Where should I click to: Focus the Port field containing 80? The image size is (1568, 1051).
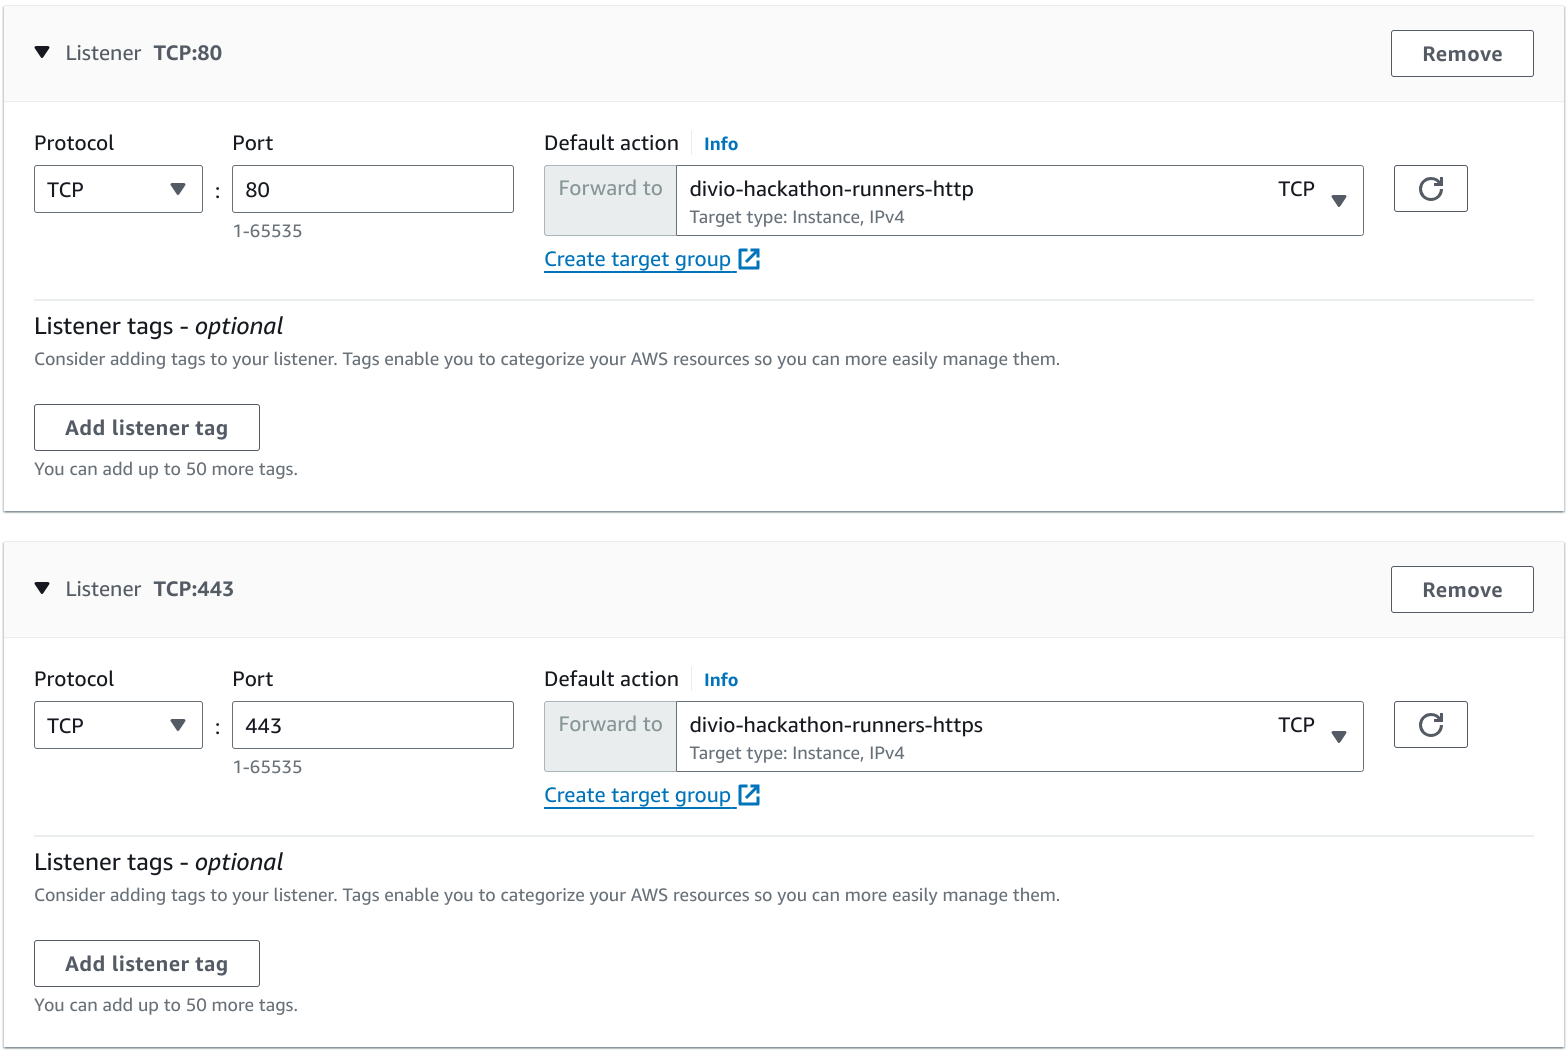coord(372,190)
